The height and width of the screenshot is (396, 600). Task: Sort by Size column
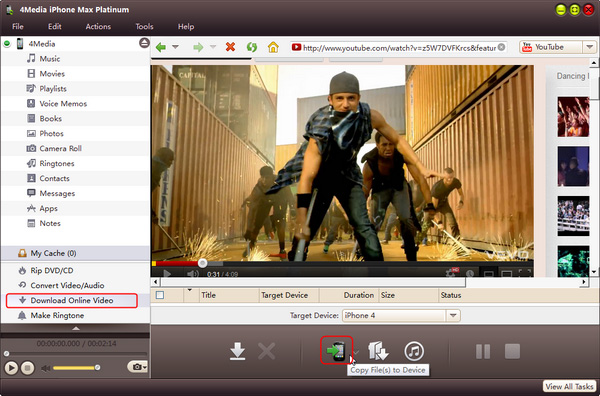click(x=388, y=295)
